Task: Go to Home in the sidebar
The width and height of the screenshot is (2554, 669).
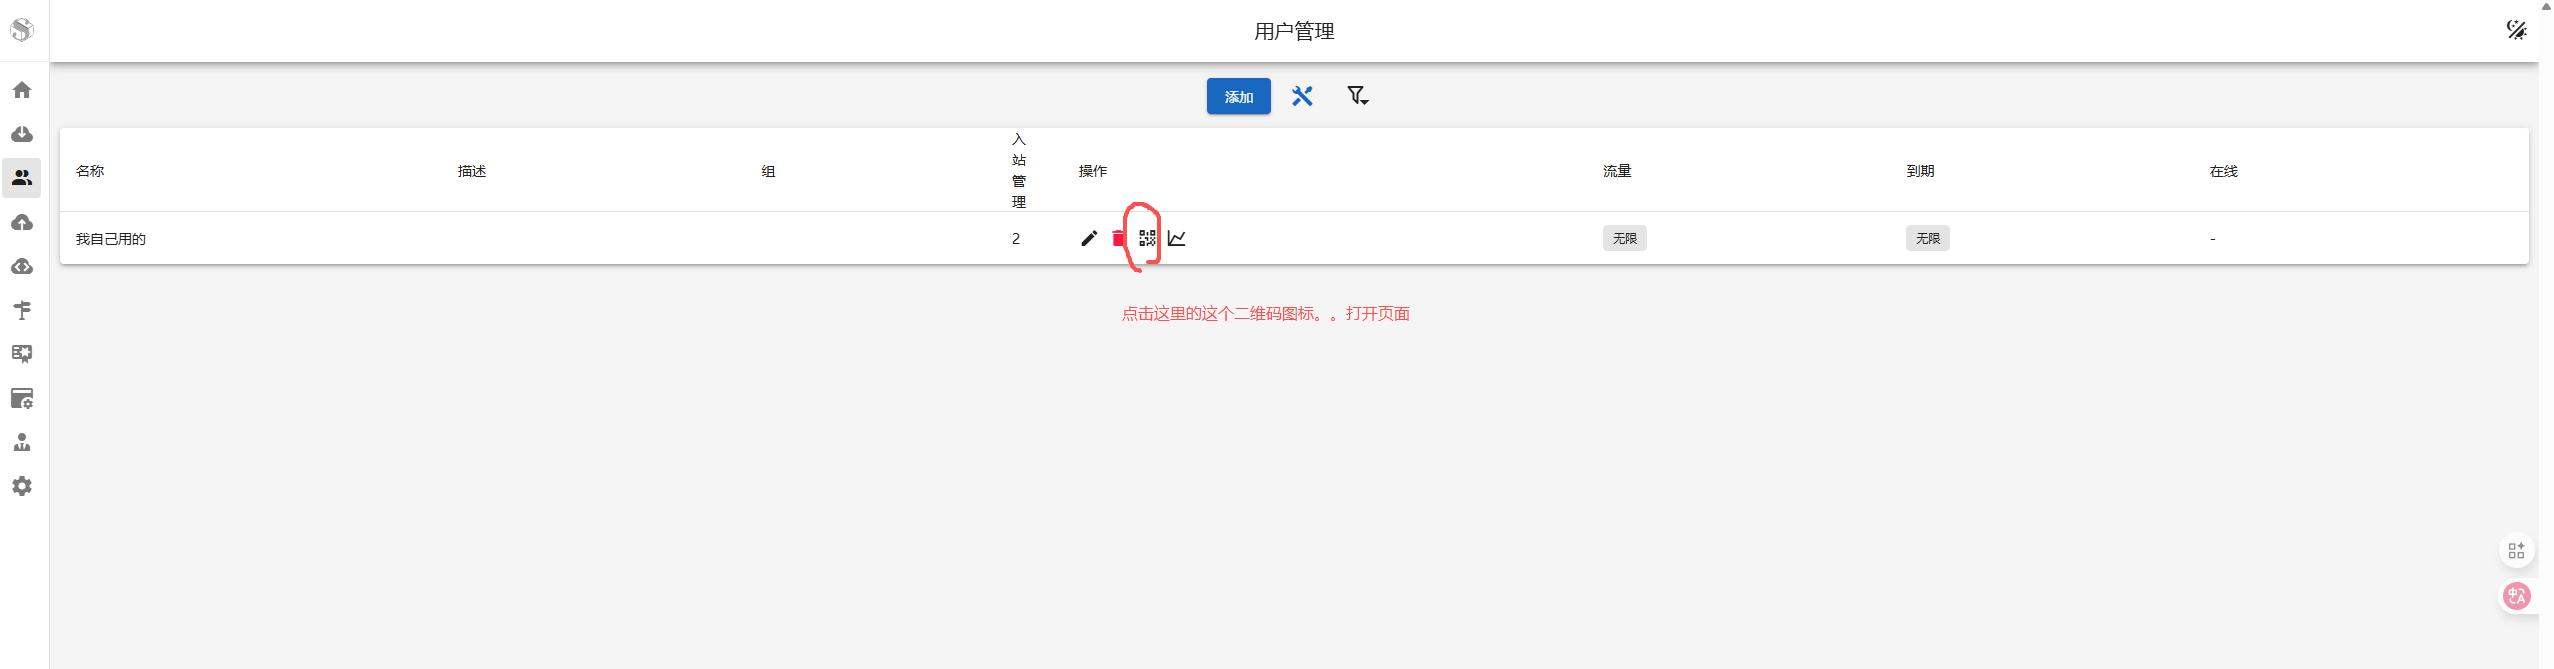Action: (x=22, y=90)
